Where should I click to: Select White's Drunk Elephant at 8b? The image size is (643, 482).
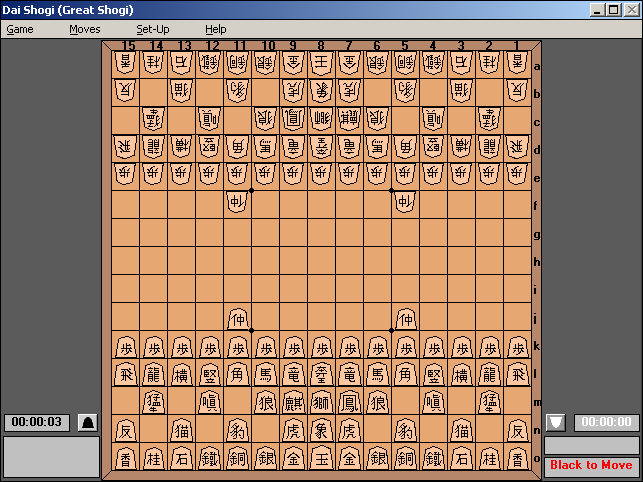(321, 90)
